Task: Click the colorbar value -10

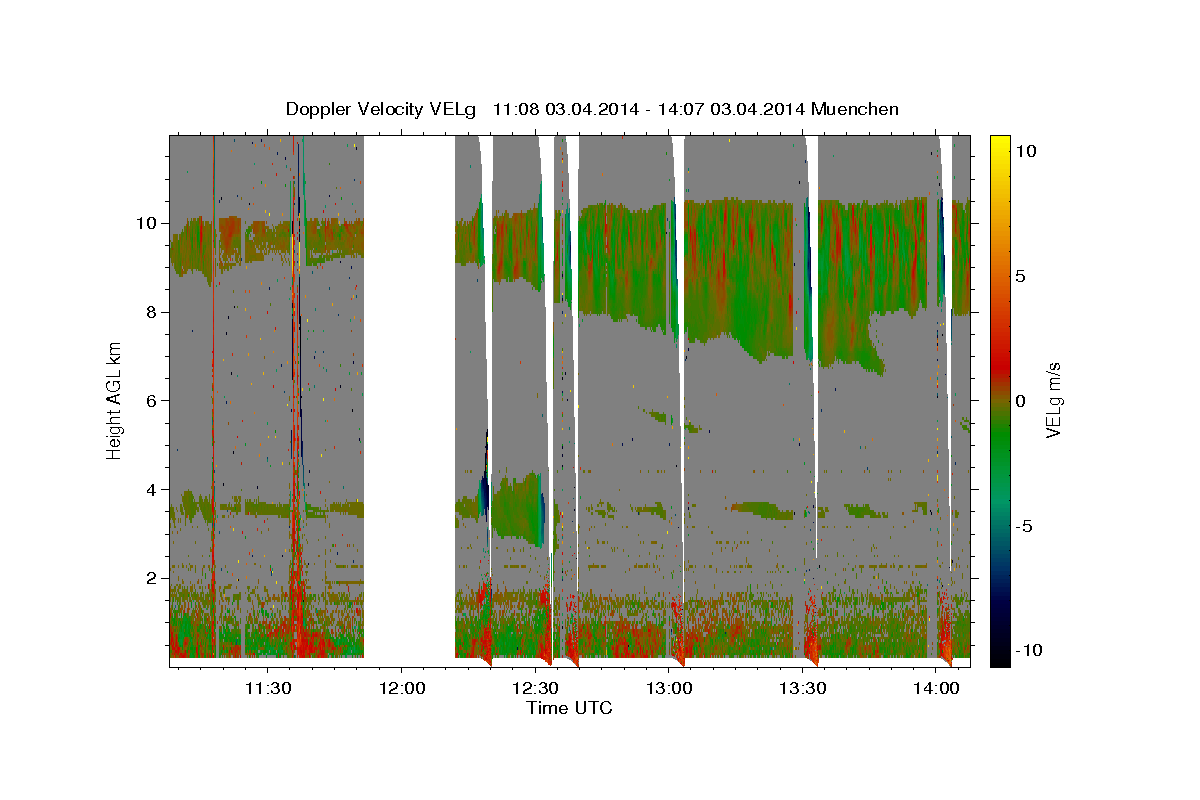Action: pyautogui.click(x=1029, y=650)
